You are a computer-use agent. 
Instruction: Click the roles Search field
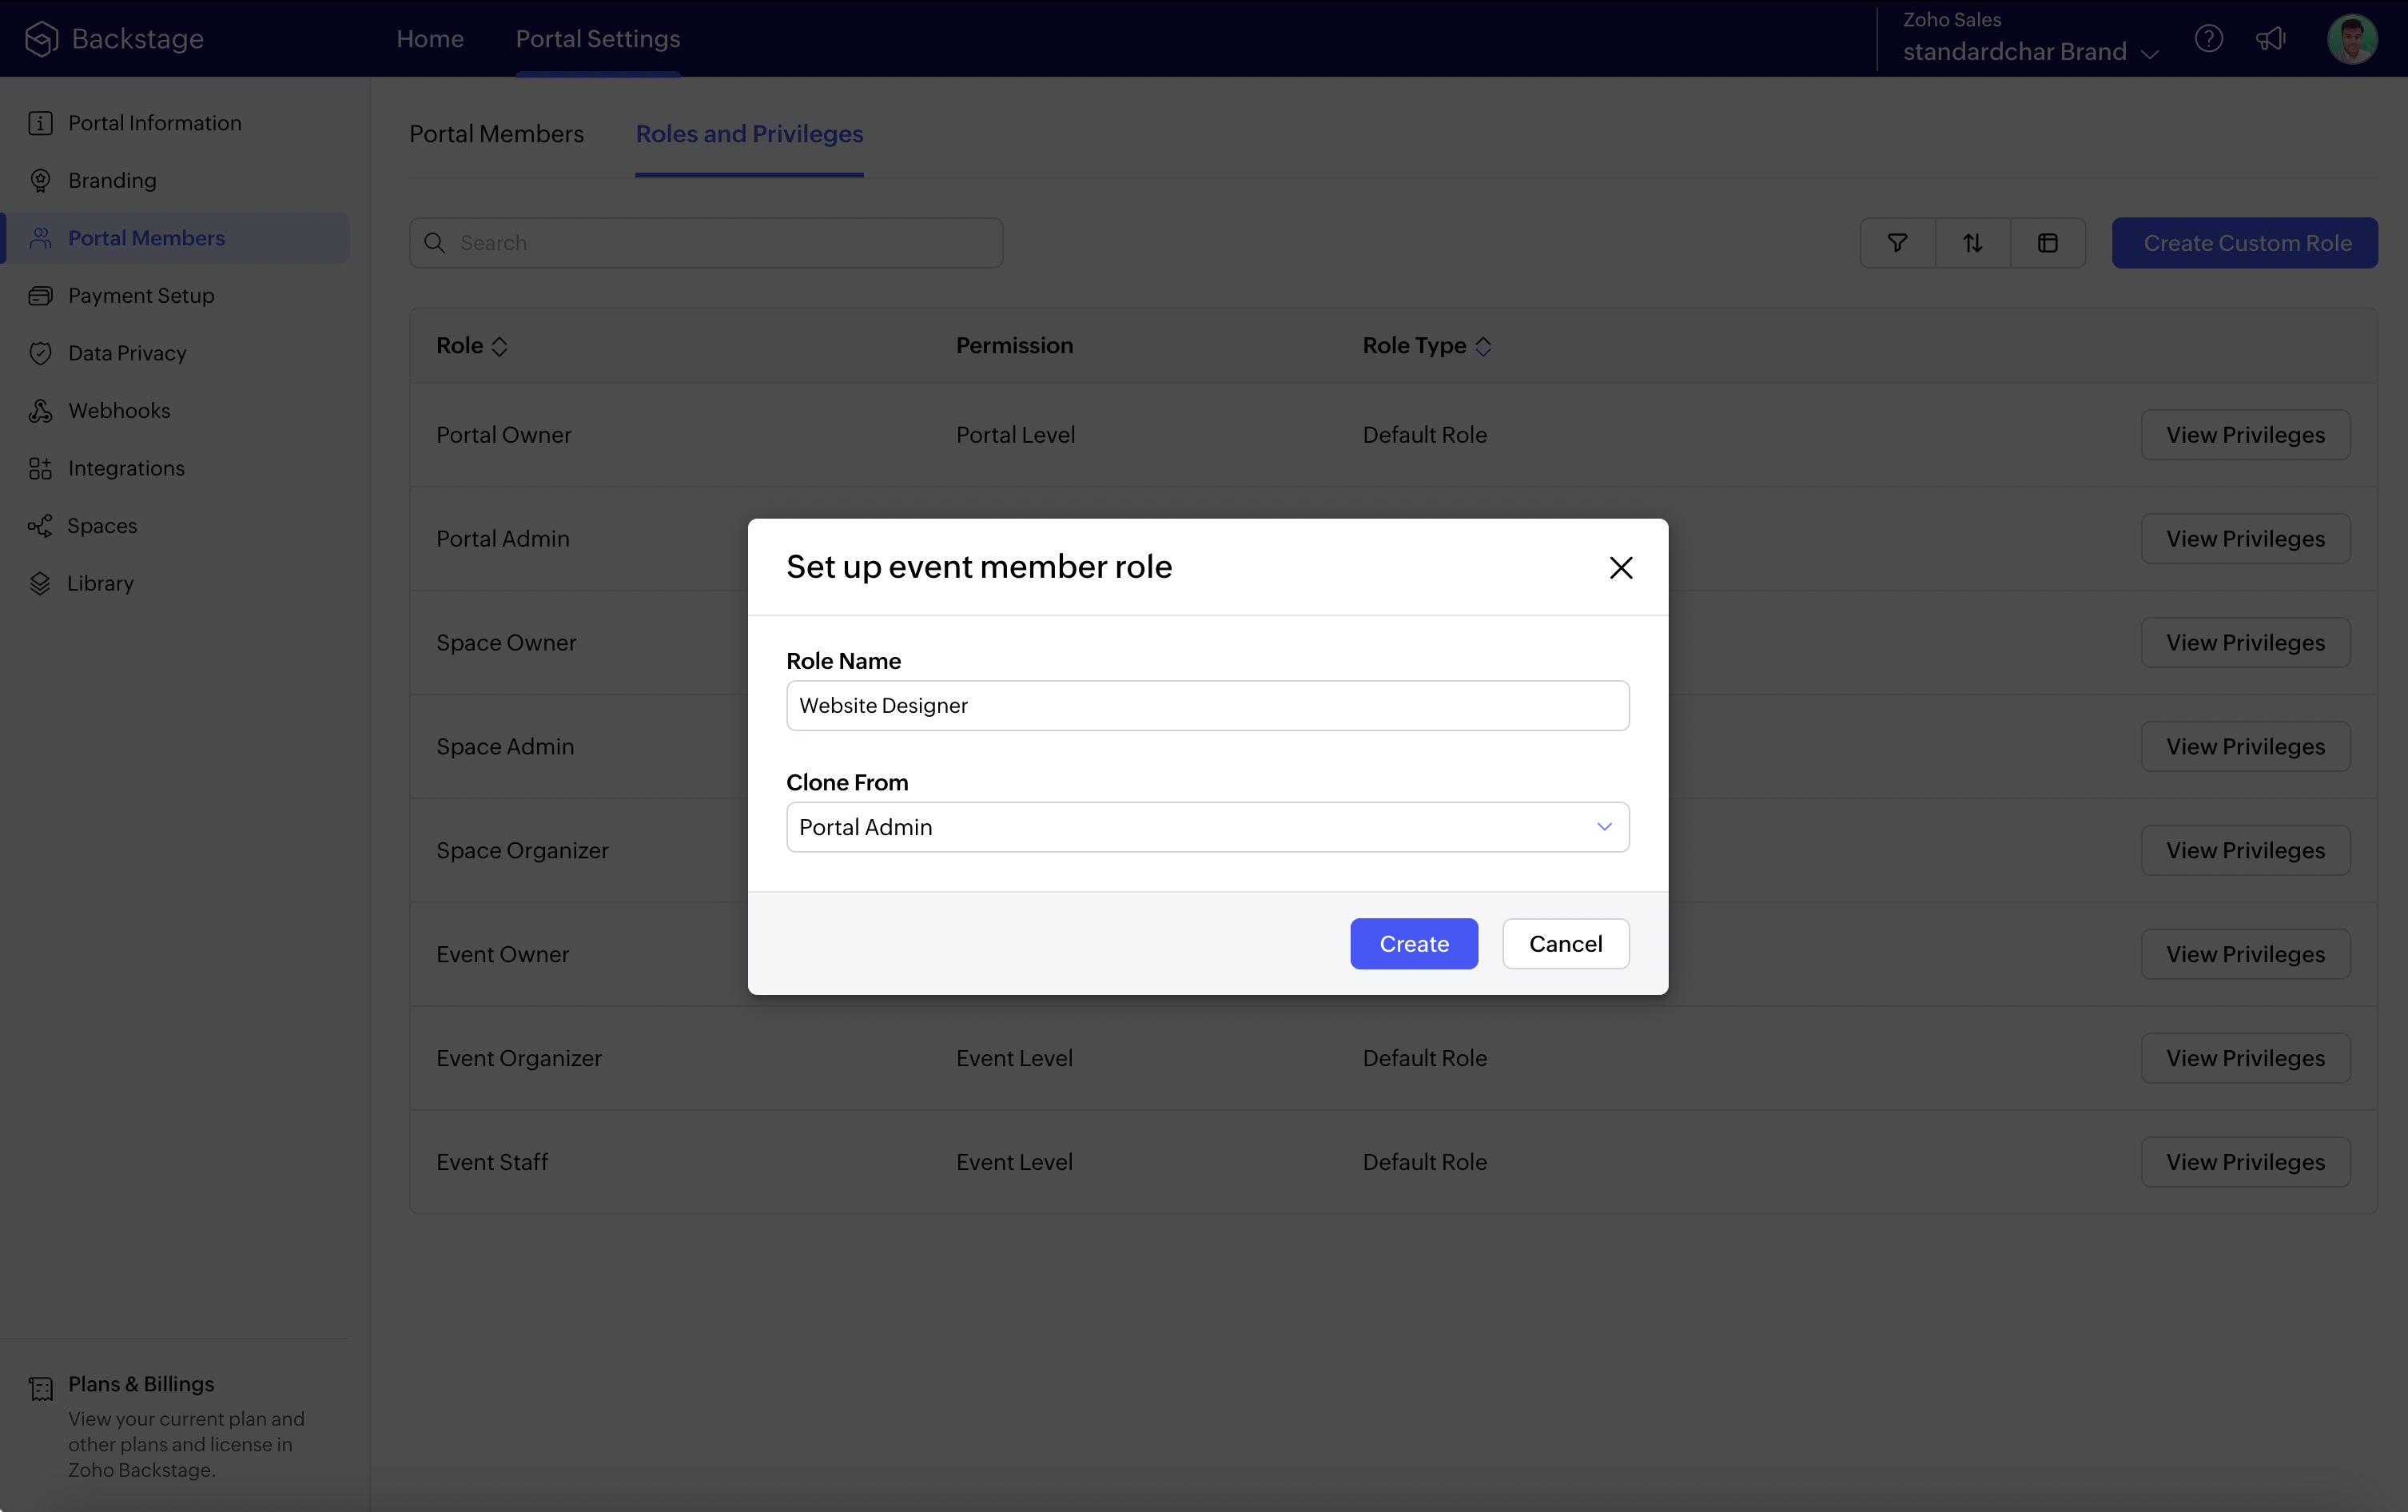click(705, 243)
